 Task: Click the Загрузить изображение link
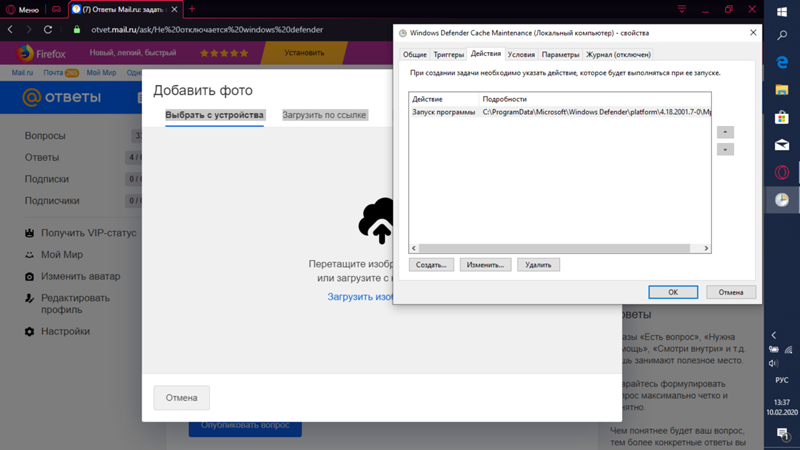360,296
